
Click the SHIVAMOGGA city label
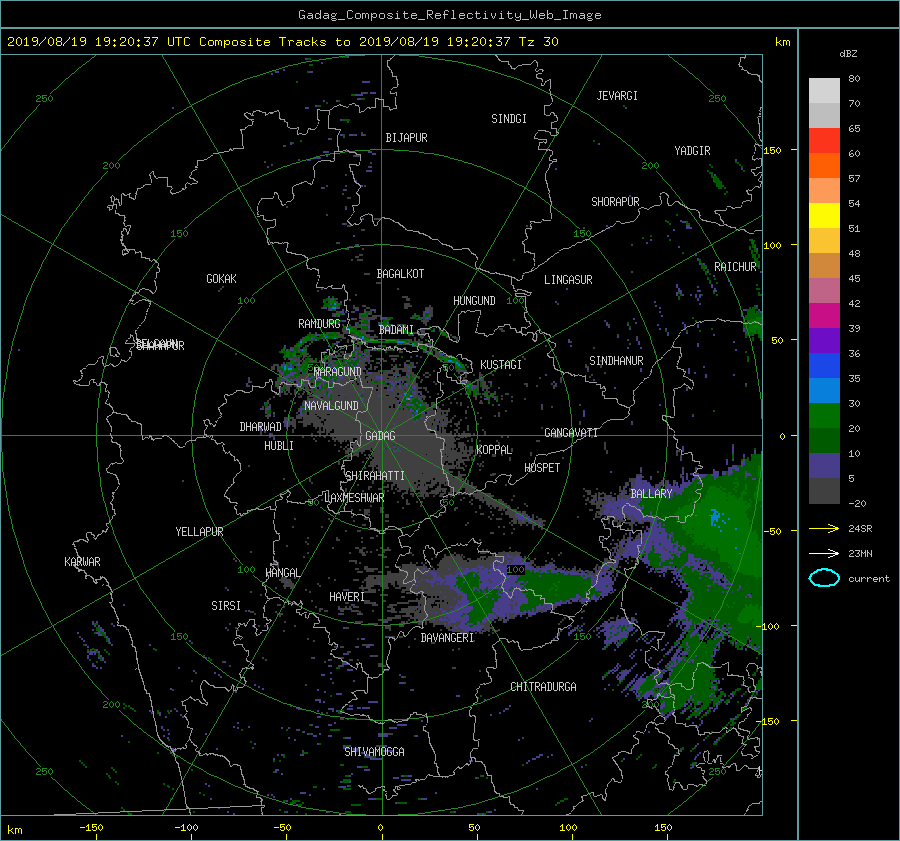pos(374,751)
